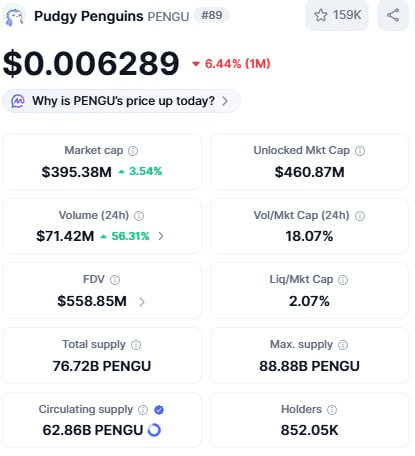
Task: Click the Liq/Mkt Cap info icon
Action: click(343, 280)
